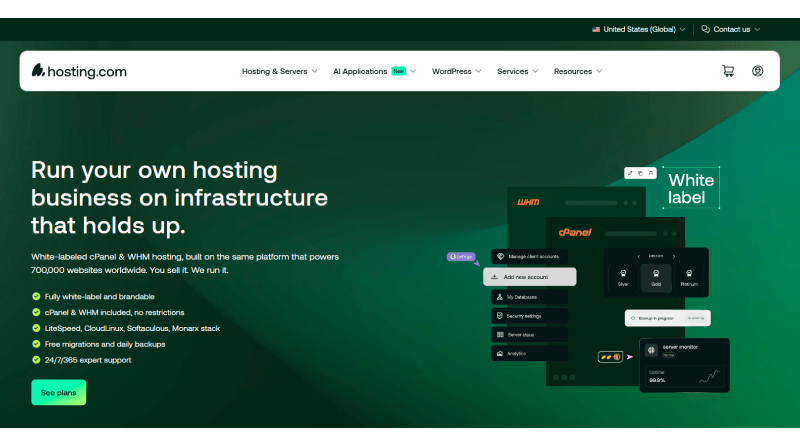Click Add new account in illustration

[x=530, y=277]
